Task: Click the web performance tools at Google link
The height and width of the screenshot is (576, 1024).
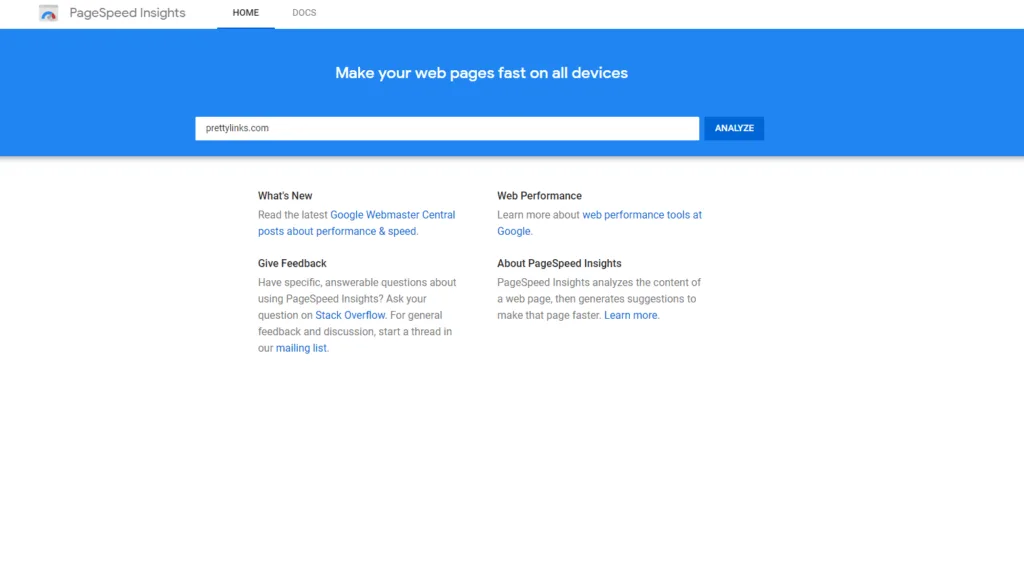Action: pyautogui.click(x=641, y=214)
